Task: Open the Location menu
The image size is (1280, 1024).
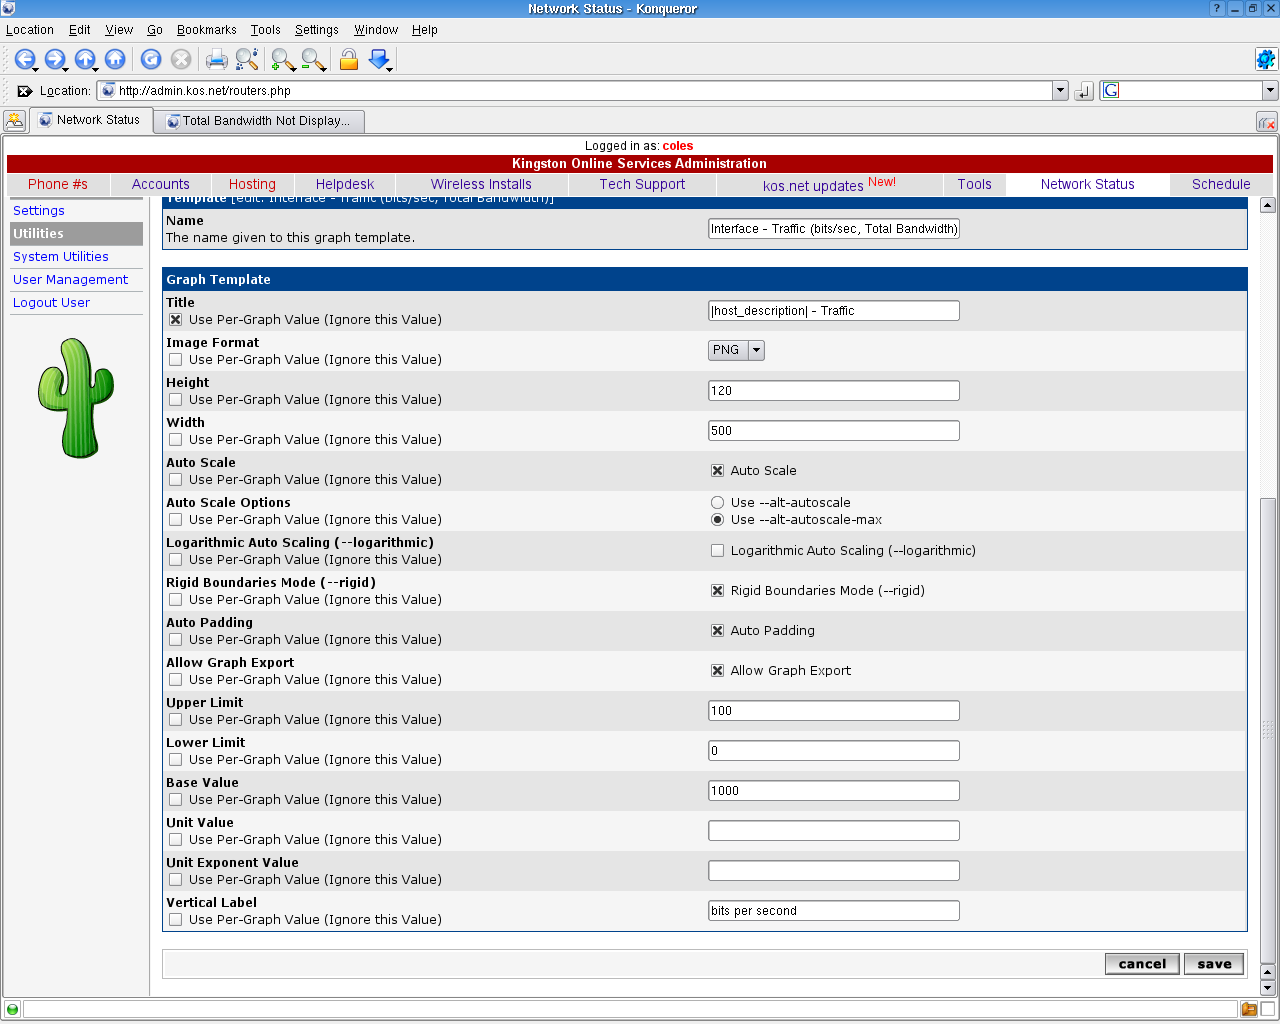Action: [30, 30]
